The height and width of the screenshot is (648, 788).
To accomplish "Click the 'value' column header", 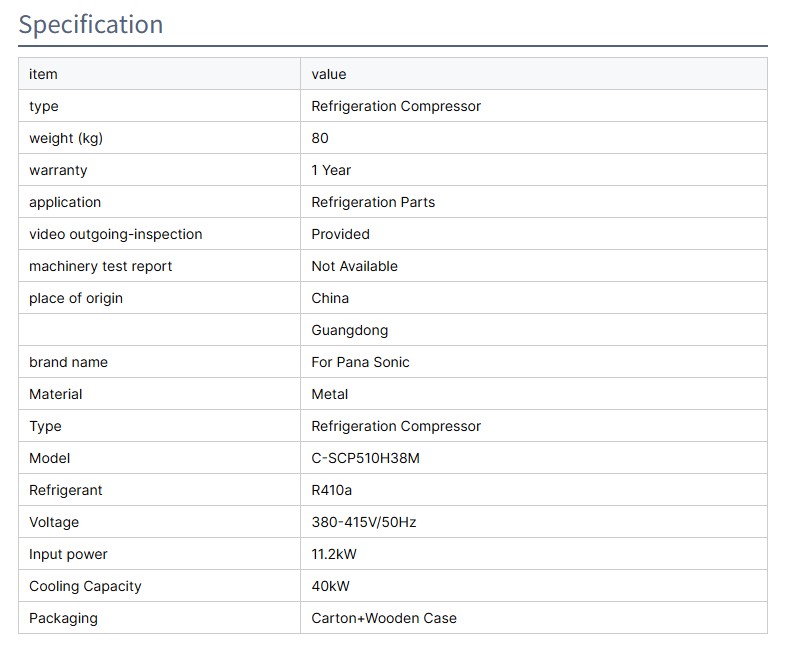I will [328, 74].
